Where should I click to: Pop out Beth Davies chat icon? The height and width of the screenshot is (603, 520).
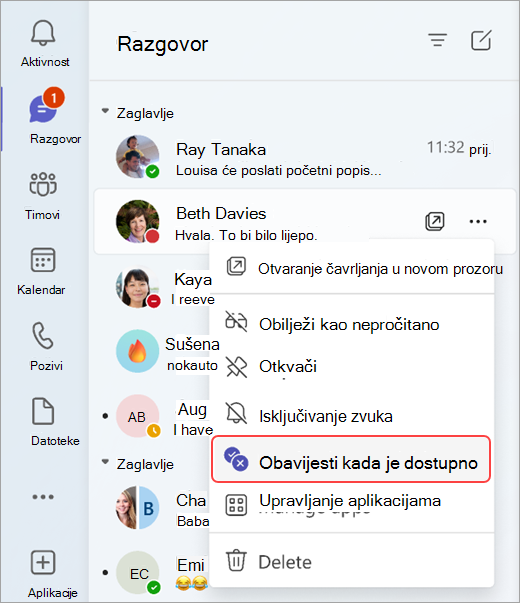[x=435, y=222]
